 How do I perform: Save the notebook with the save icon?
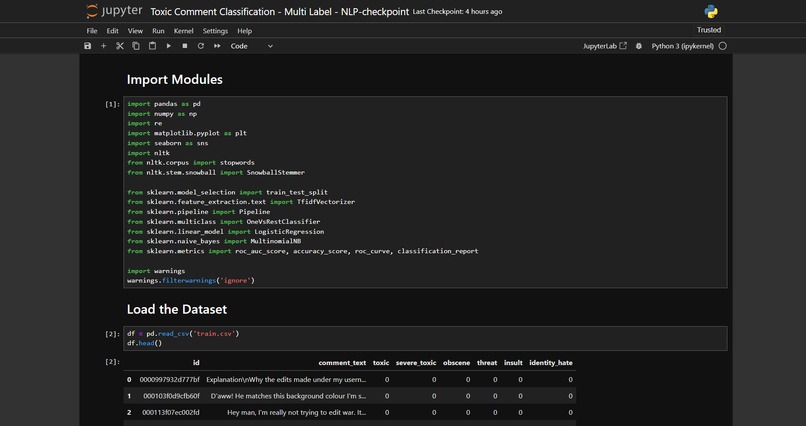[87, 46]
